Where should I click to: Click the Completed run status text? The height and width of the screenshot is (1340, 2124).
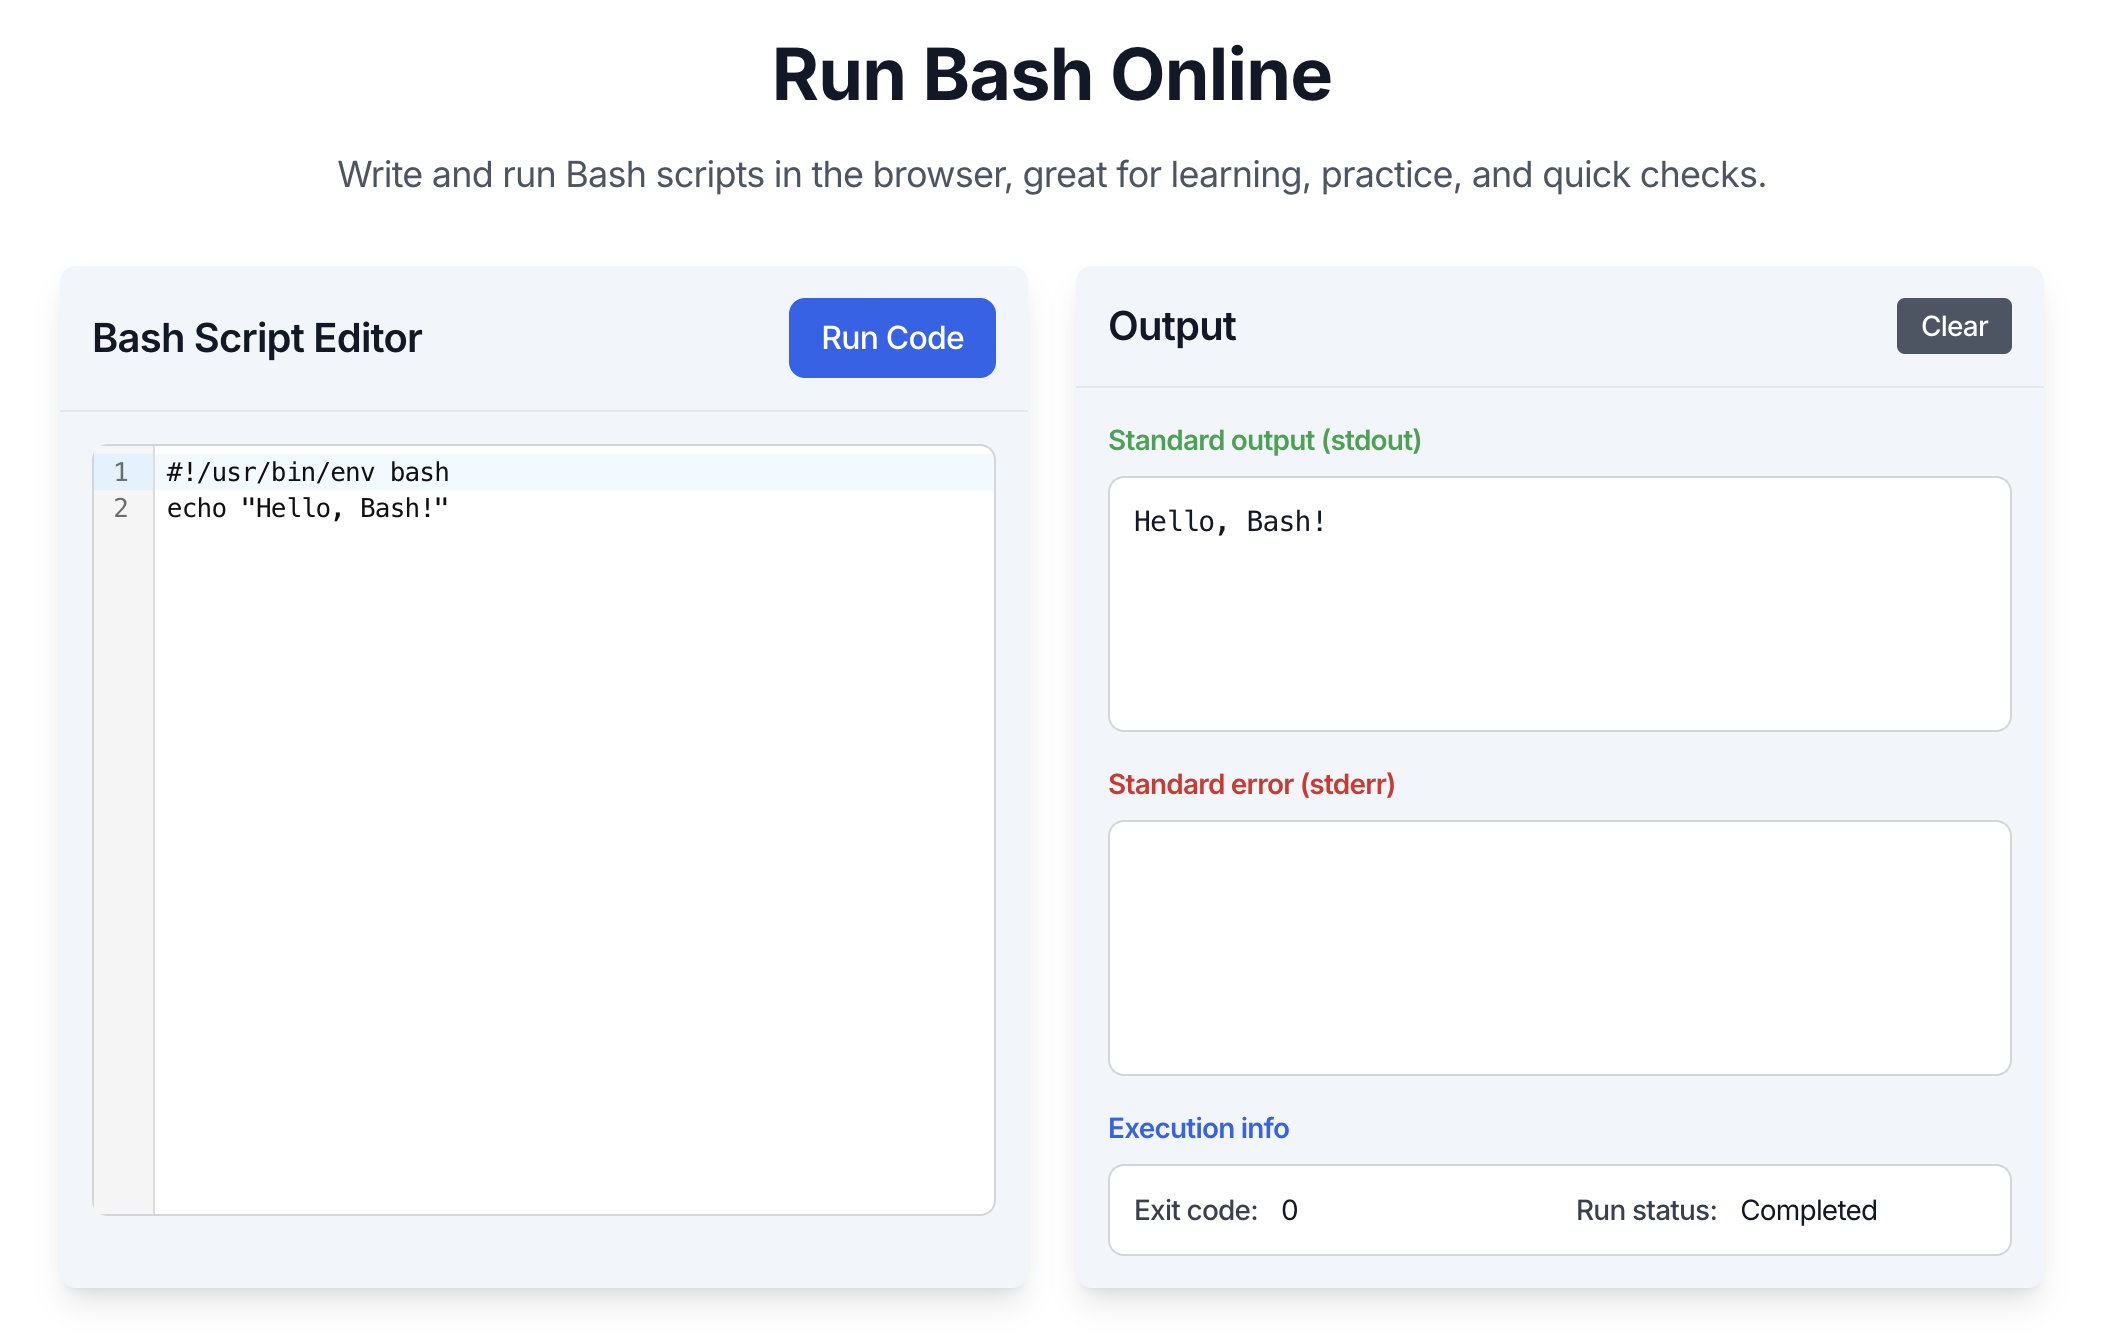[1808, 1210]
